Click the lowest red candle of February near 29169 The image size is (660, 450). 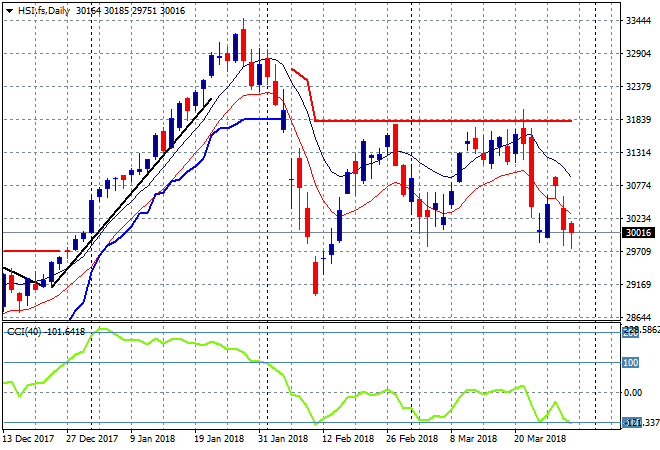tap(315, 278)
